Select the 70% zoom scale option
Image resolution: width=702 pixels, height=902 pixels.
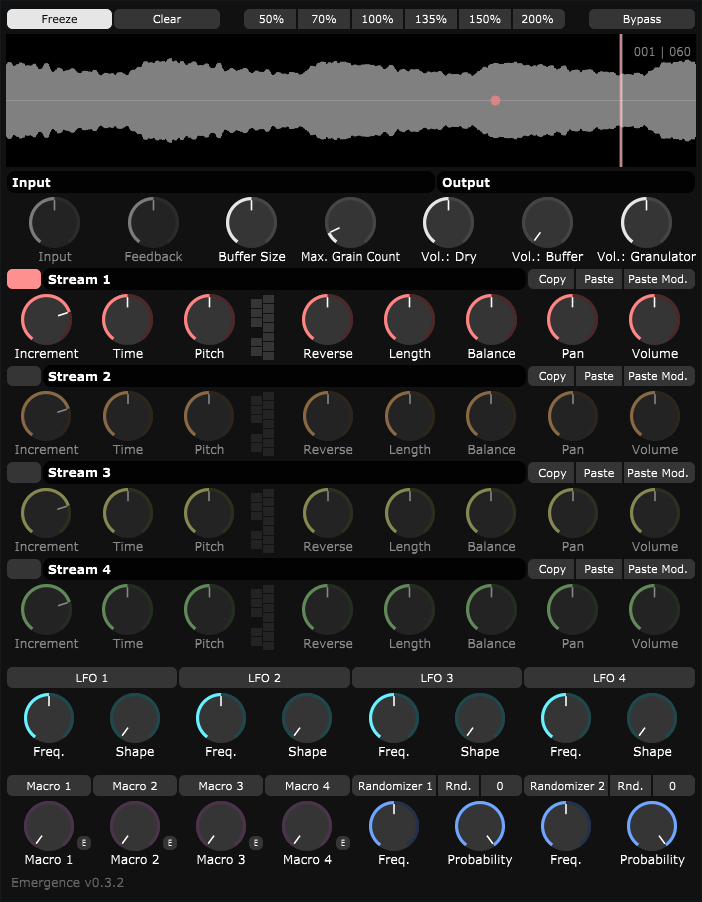pyautogui.click(x=323, y=19)
